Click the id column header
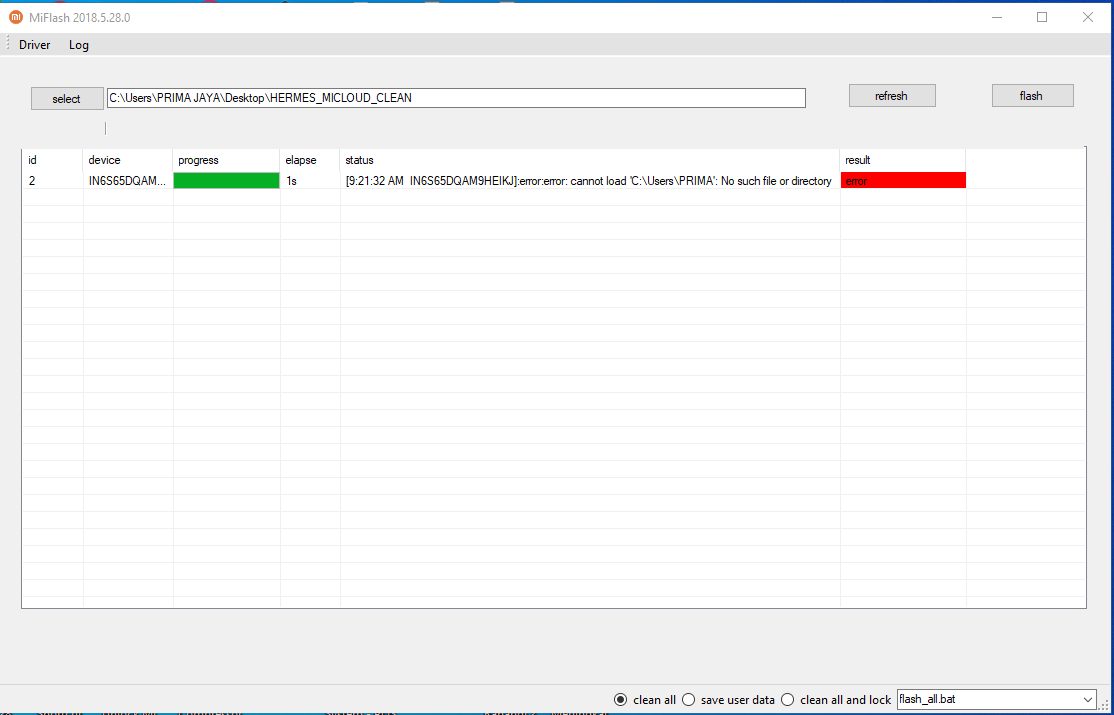The width and height of the screenshot is (1114, 715). click(x=53, y=160)
